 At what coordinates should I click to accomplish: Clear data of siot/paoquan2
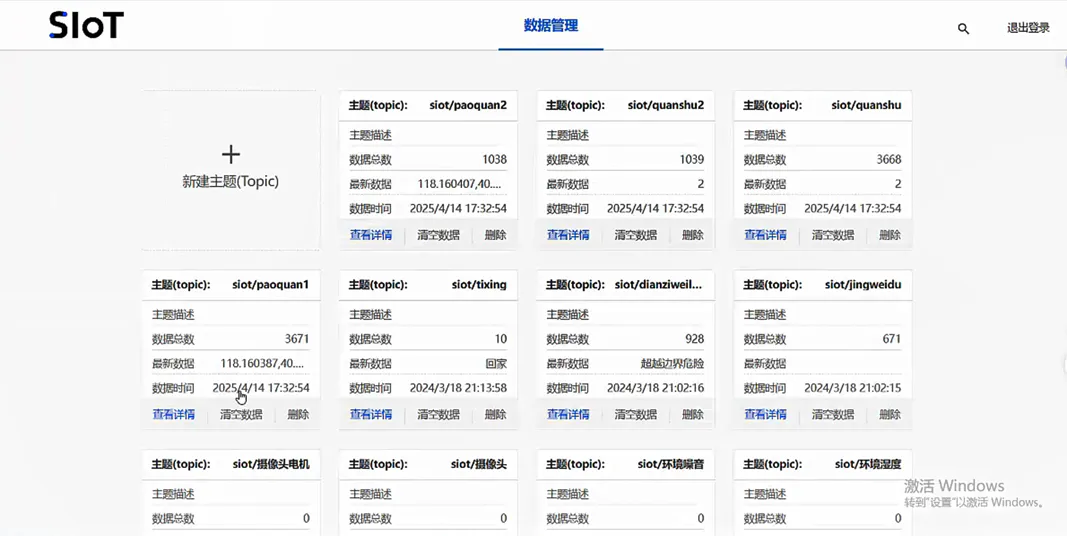(x=438, y=235)
